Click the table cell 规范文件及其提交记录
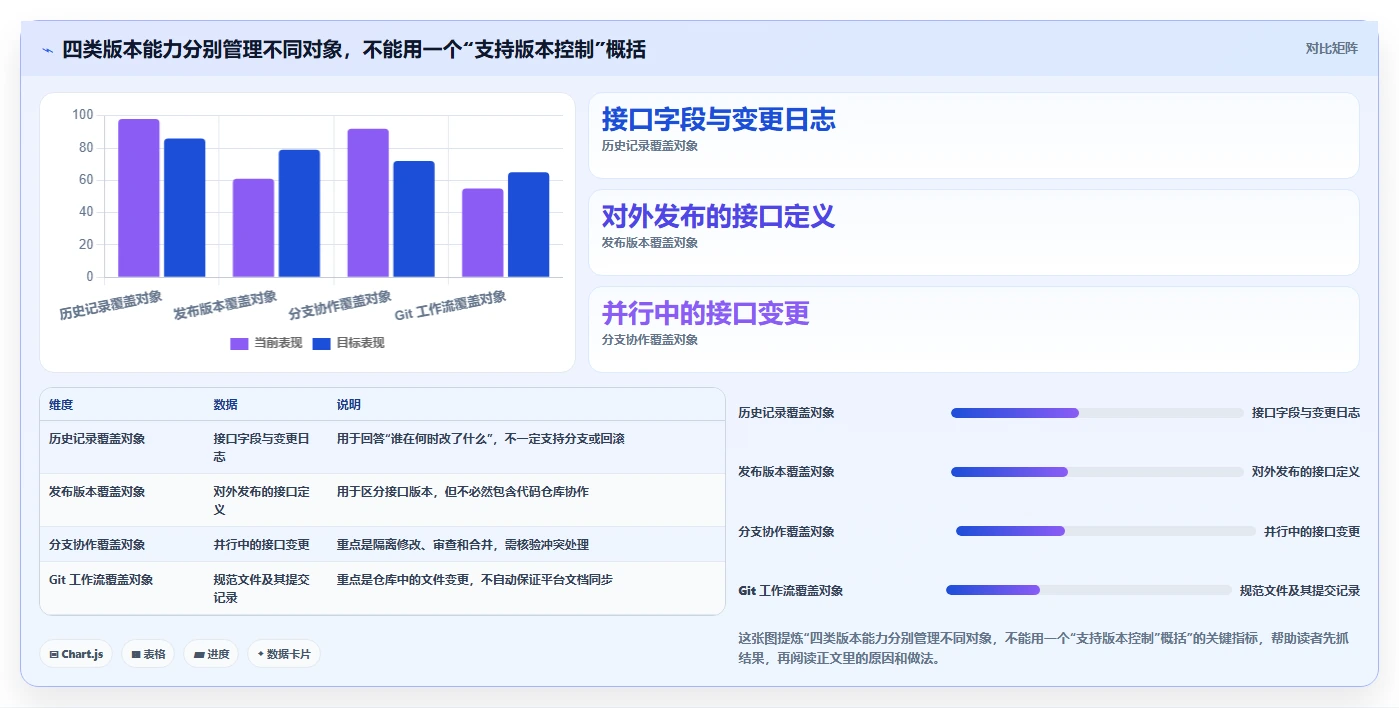1399x708 pixels. pos(261,589)
